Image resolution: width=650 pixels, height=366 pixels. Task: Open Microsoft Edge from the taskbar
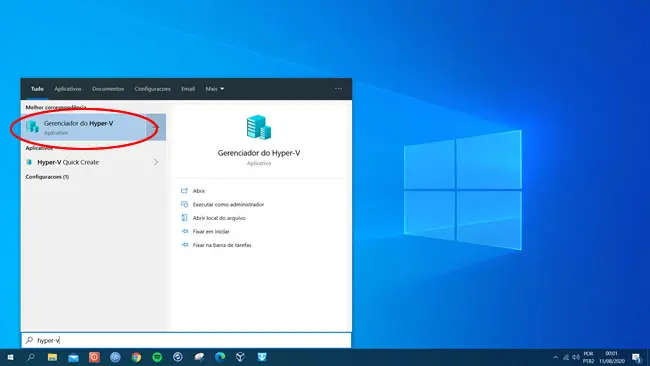(220, 357)
